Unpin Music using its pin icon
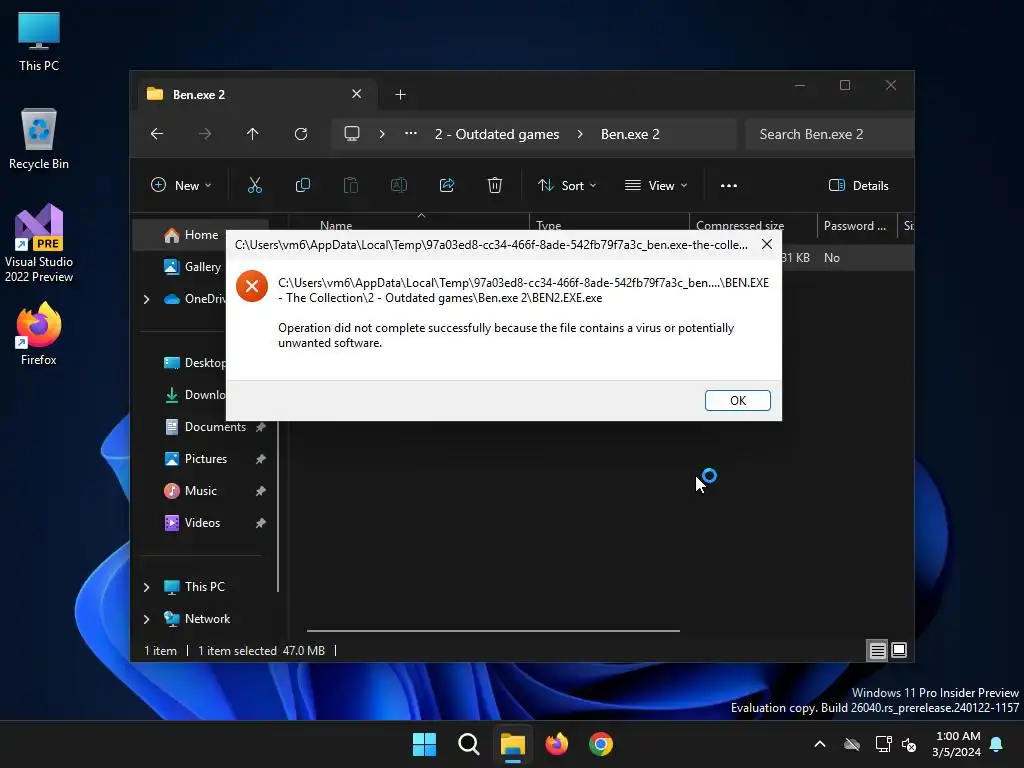The height and width of the screenshot is (768, 1024). (x=261, y=491)
